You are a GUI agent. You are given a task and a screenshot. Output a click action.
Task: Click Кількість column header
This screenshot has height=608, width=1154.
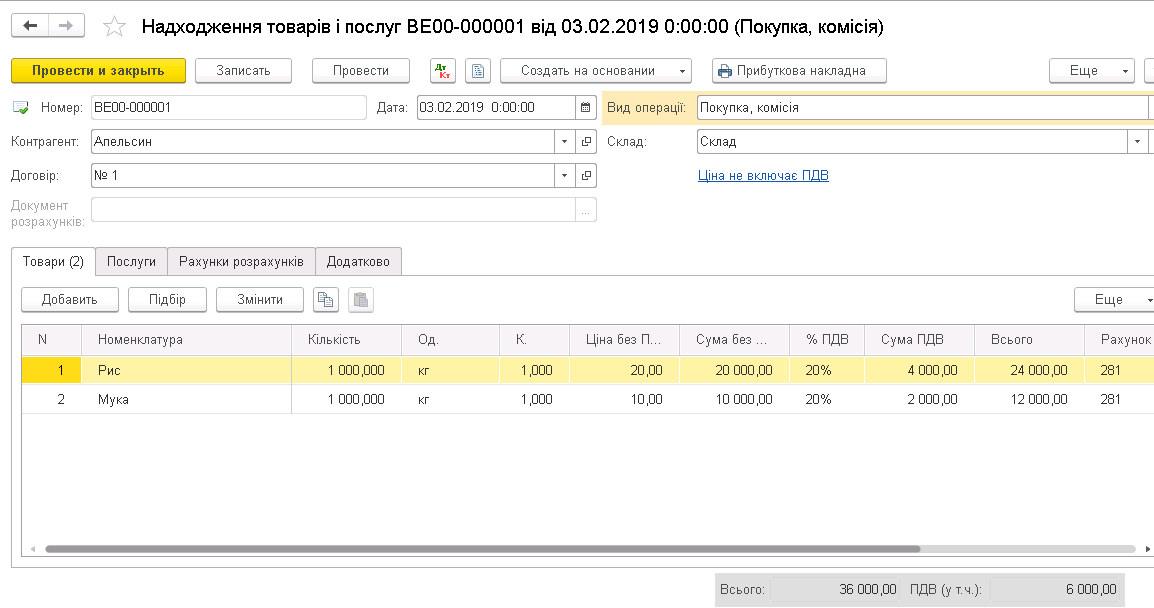coord(347,339)
